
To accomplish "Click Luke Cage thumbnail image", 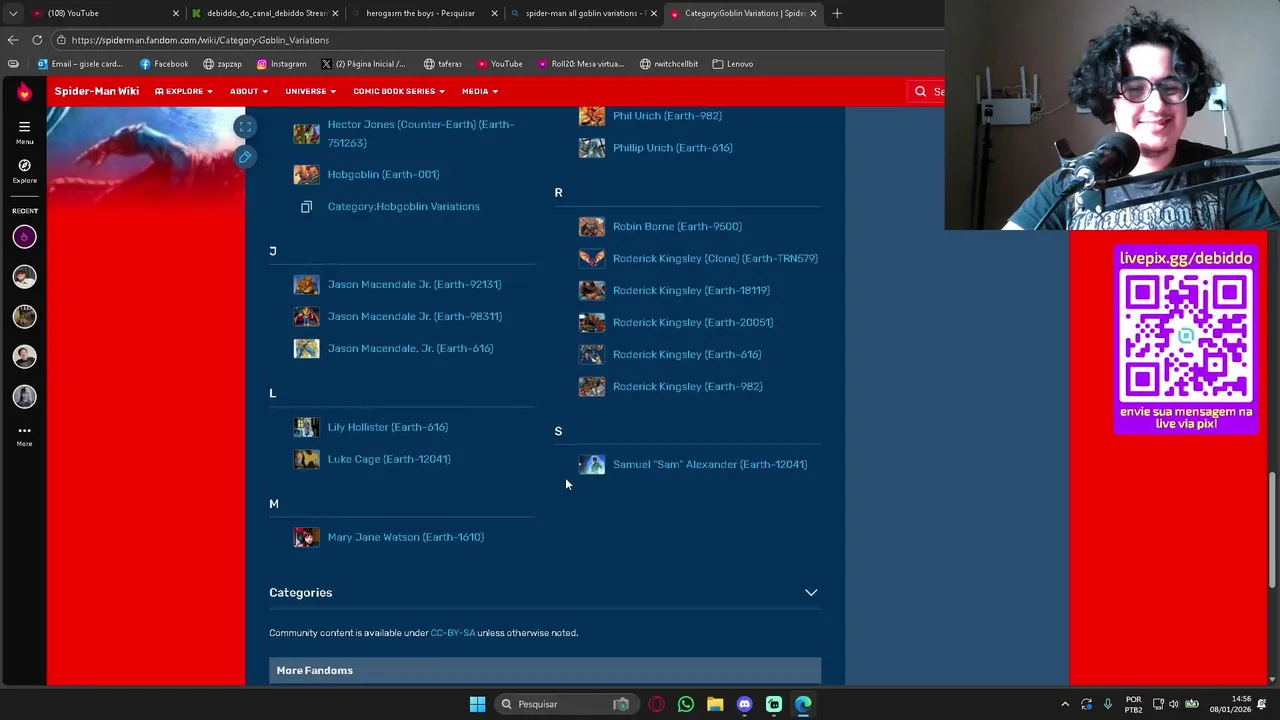I will [x=306, y=459].
